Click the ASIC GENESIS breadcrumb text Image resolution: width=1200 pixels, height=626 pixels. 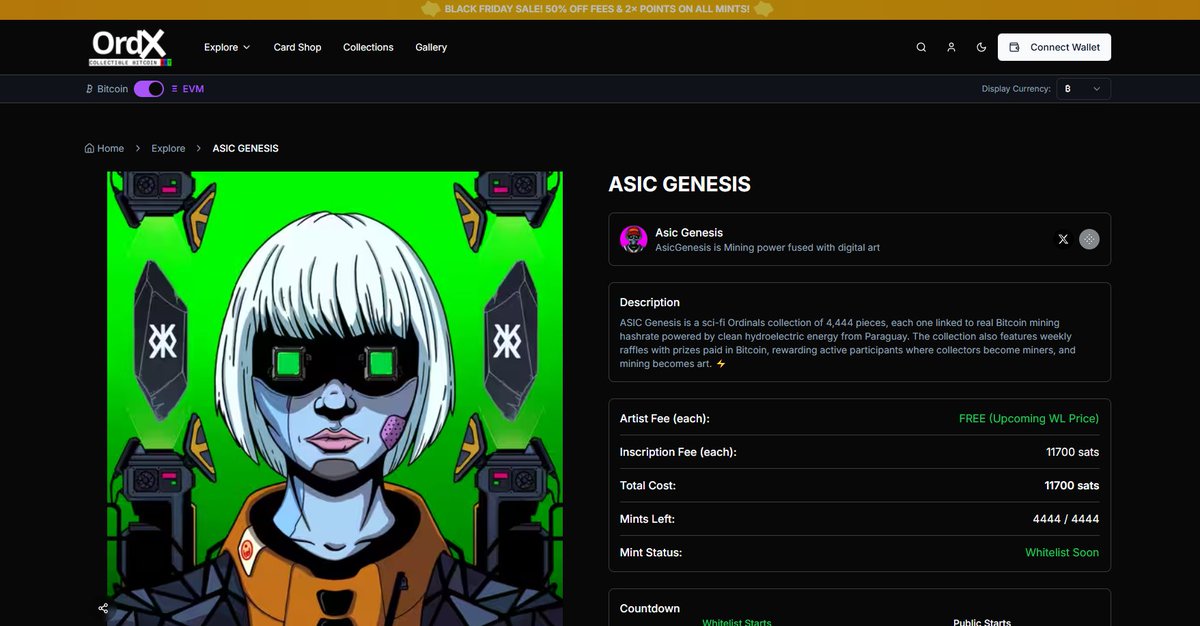point(245,148)
